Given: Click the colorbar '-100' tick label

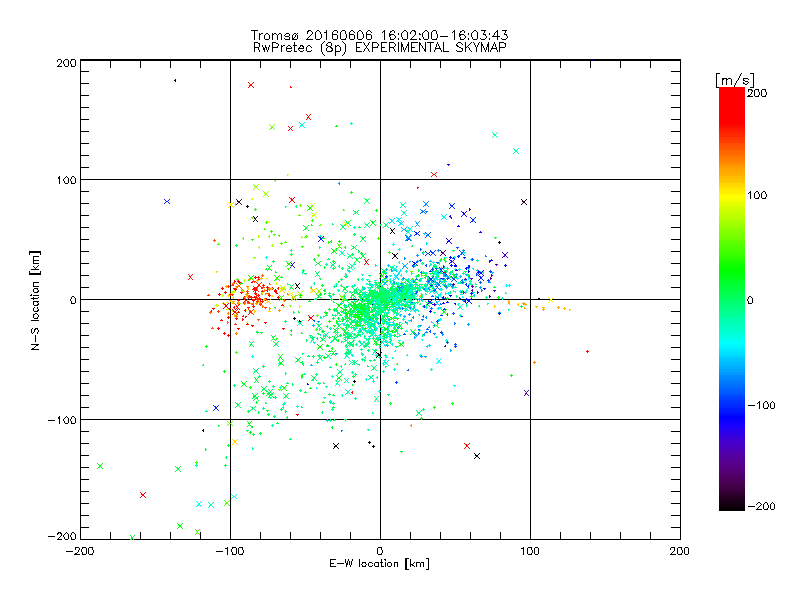Looking at the screenshot, I should pyautogui.click(x=761, y=405).
